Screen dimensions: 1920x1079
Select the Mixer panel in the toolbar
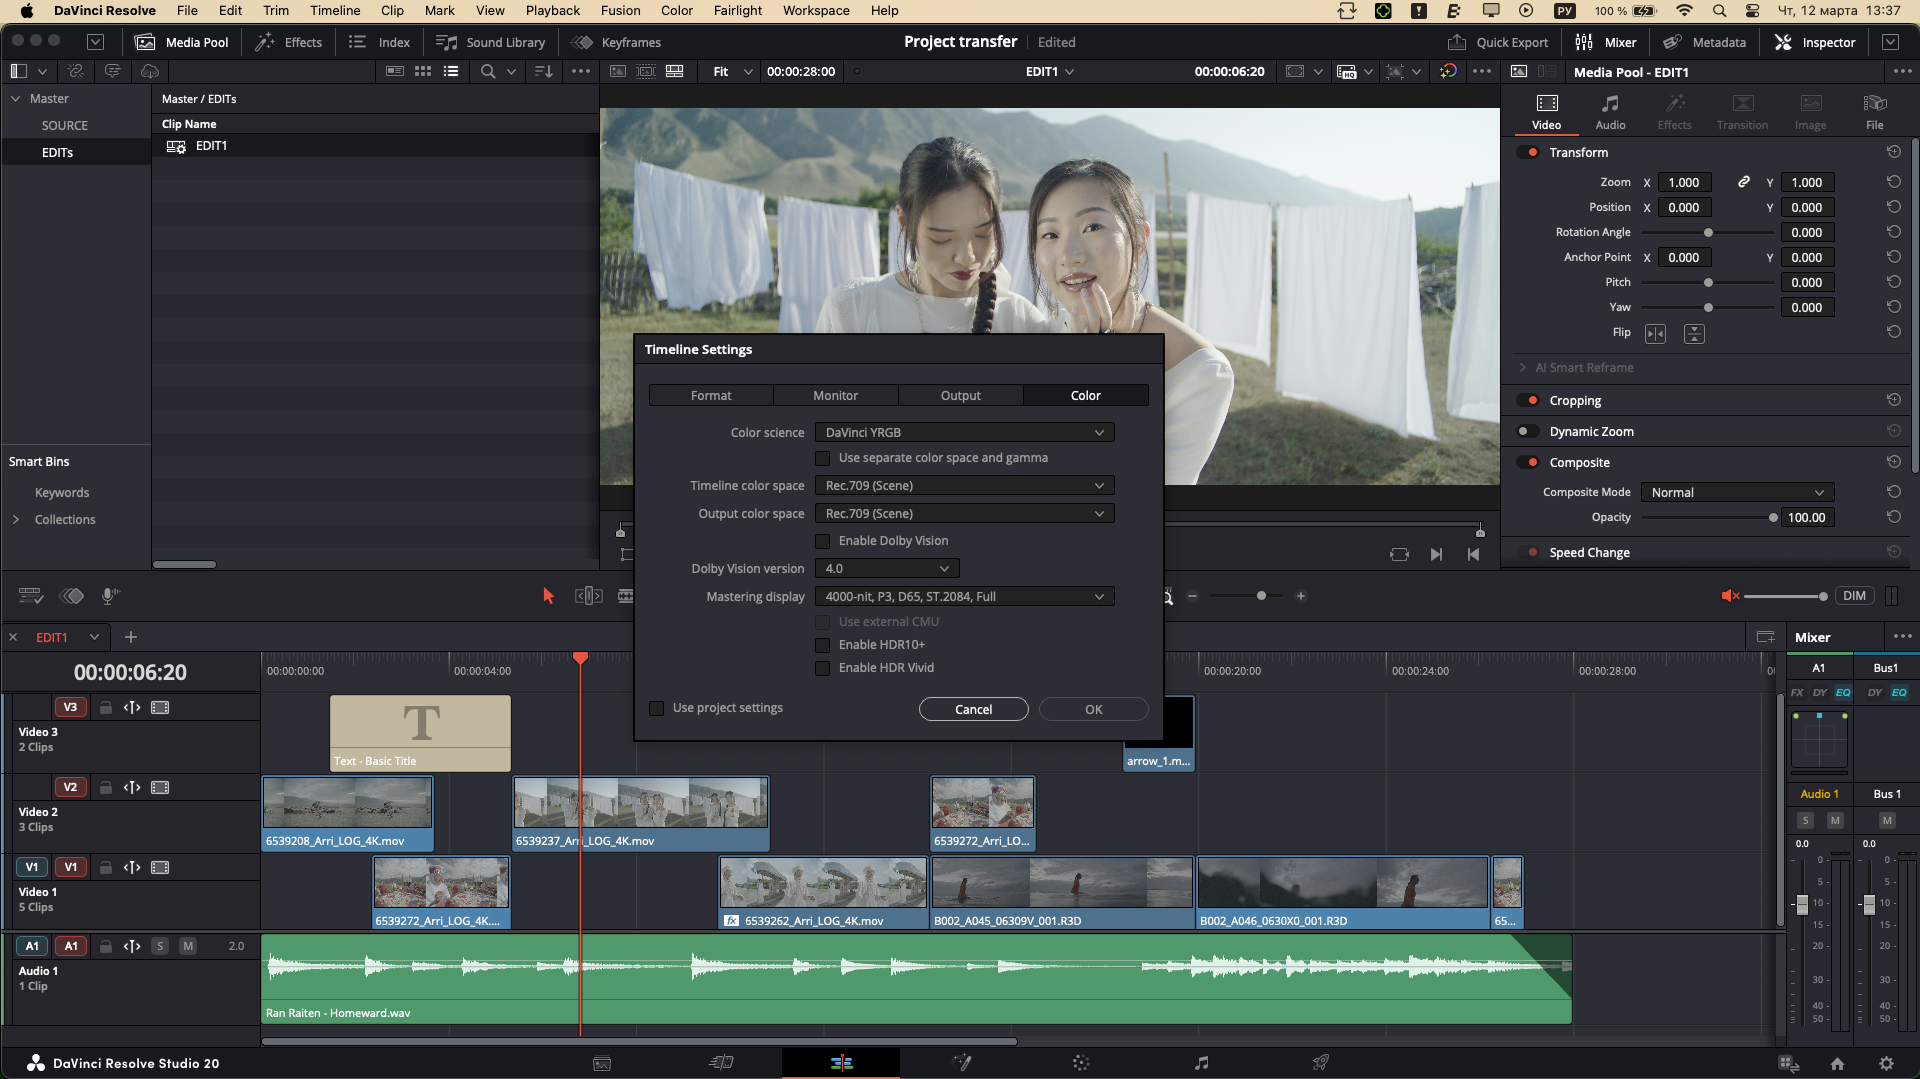(x=1607, y=42)
